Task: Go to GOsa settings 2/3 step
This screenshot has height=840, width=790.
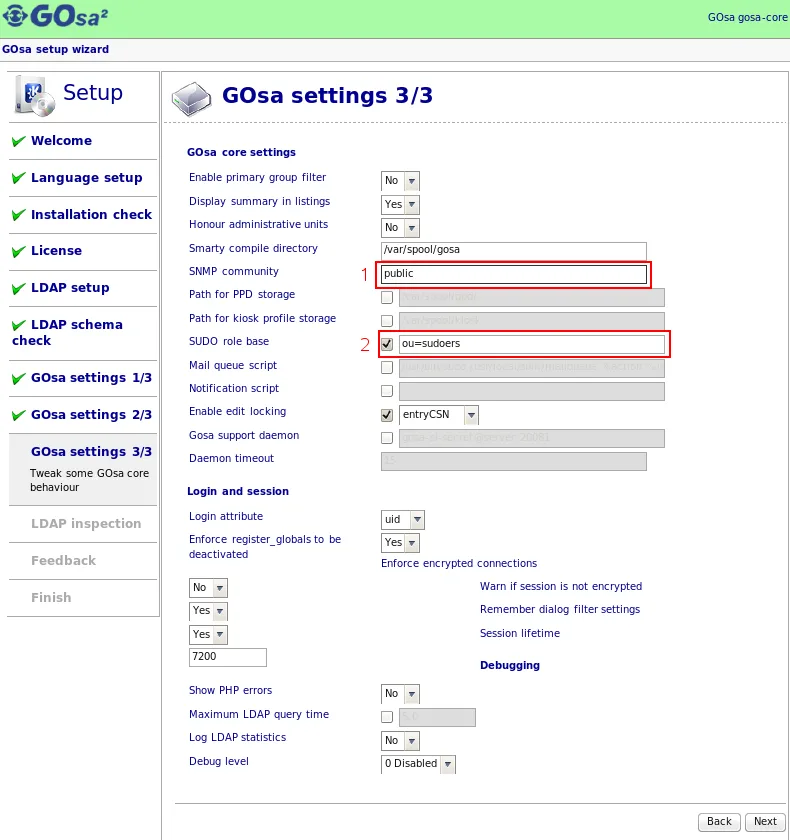Action: [x=92, y=415]
